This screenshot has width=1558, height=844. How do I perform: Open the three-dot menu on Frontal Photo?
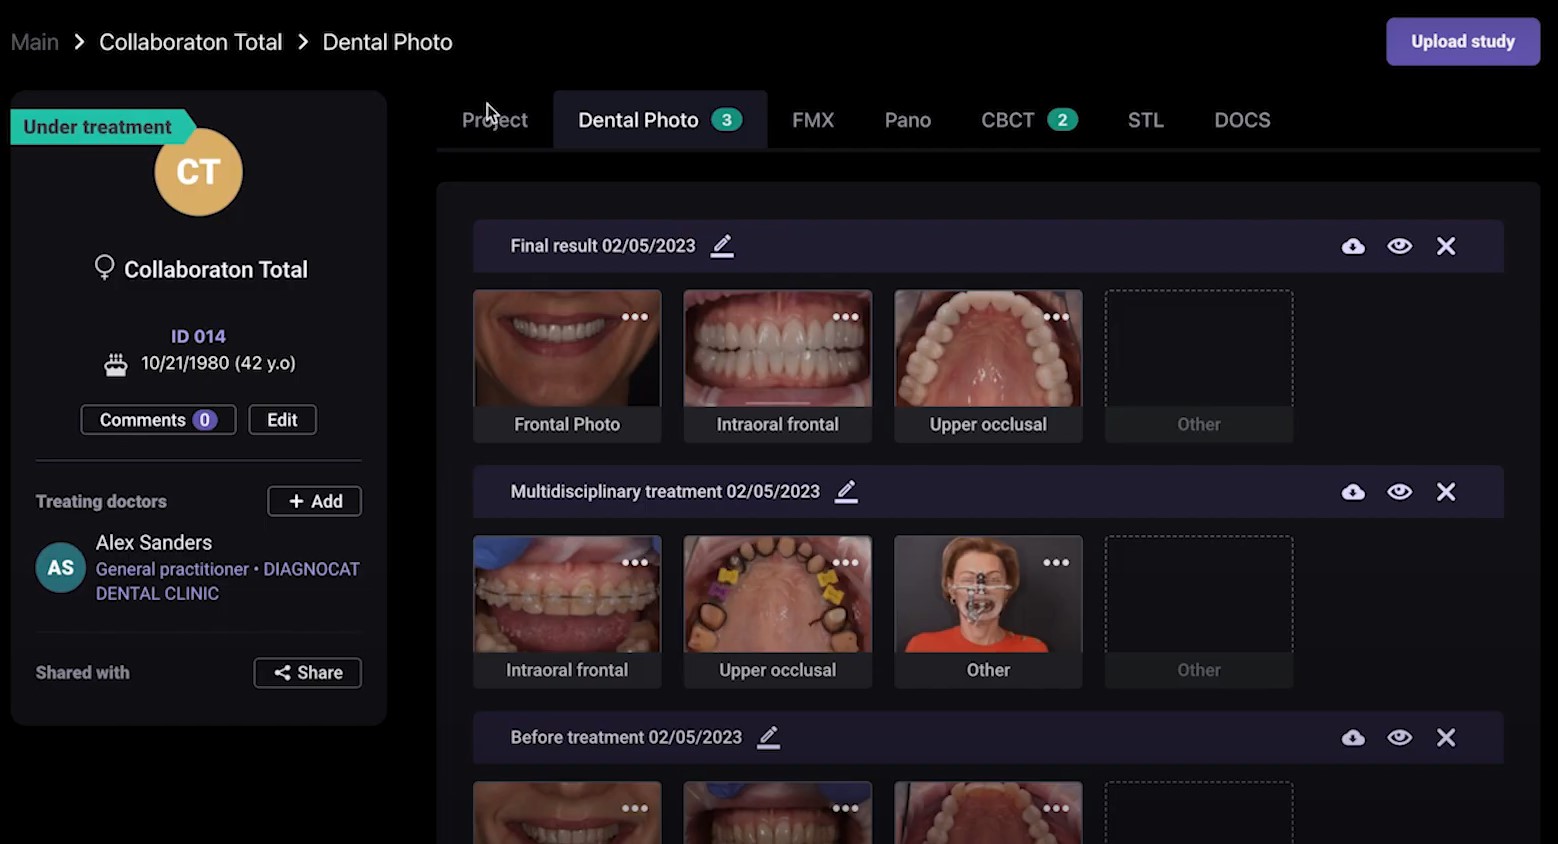point(635,317)
